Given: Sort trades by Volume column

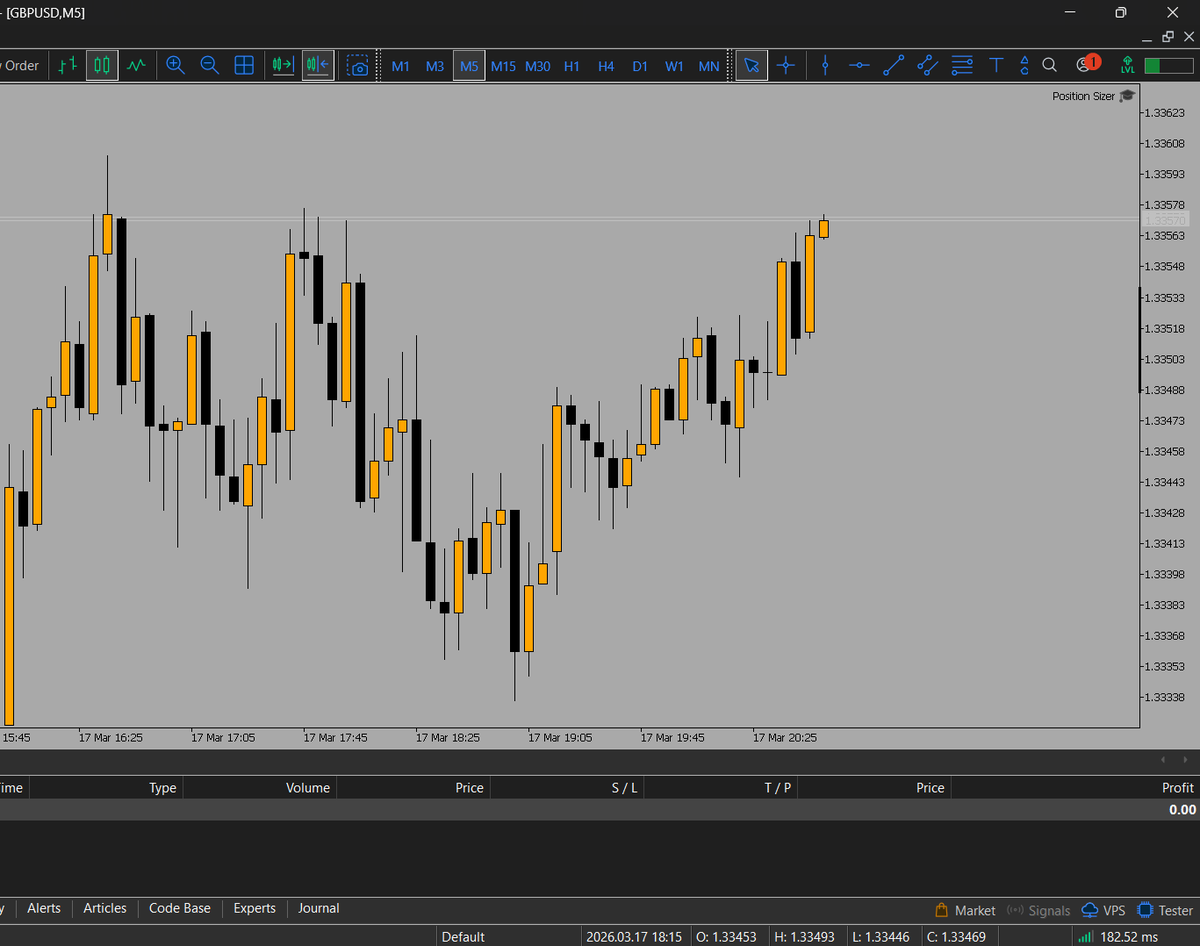Looking at the screenshot, I should coord(260,787).
